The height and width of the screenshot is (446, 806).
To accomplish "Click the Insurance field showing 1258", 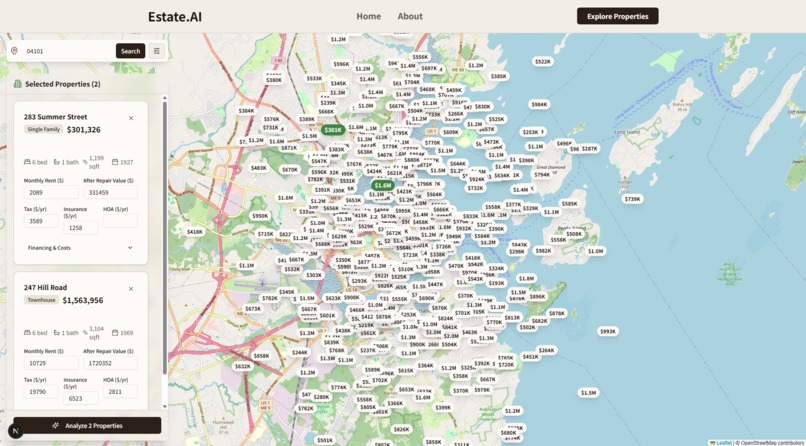I will [x=81, y=227].
